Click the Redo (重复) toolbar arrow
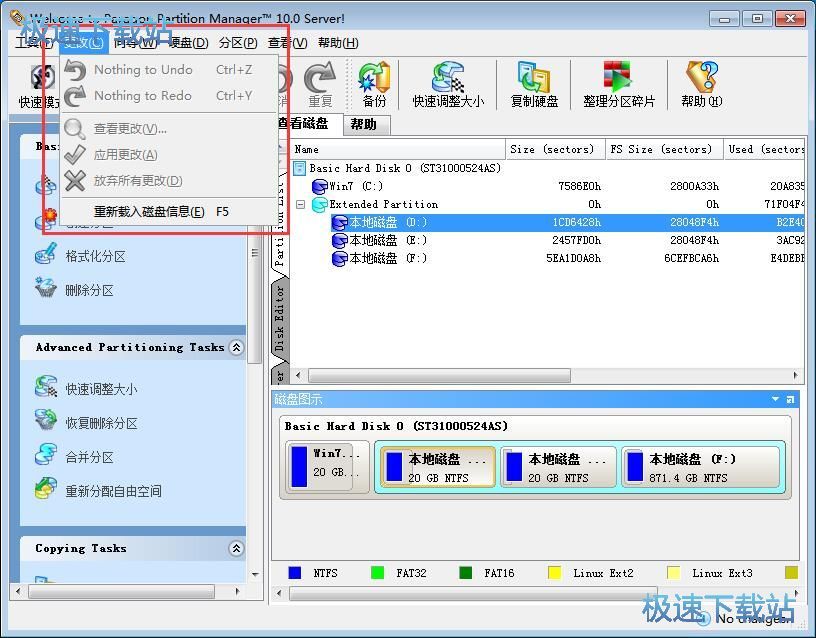 point(320,77)
